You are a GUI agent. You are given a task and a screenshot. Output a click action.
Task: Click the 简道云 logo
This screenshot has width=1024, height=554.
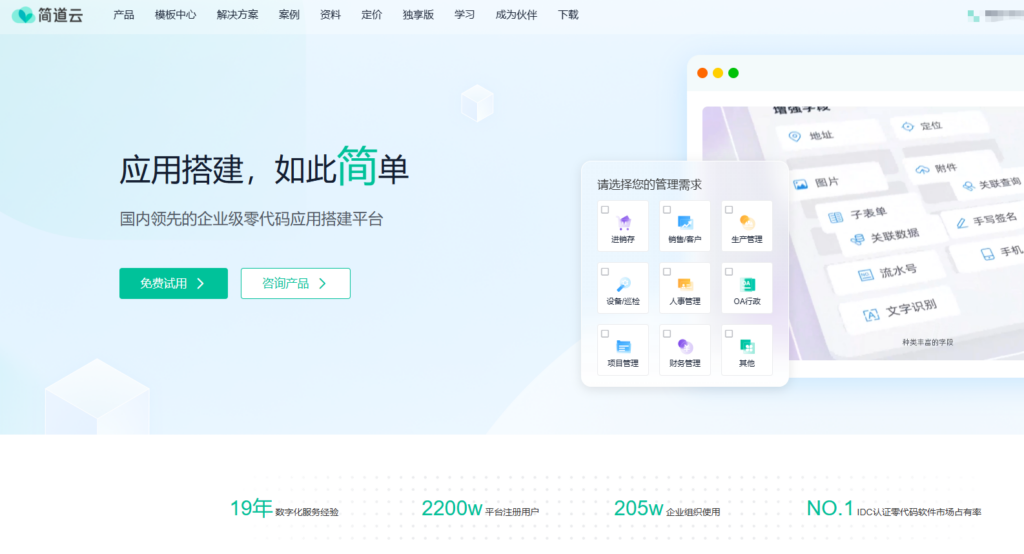(x=48, y=14)
